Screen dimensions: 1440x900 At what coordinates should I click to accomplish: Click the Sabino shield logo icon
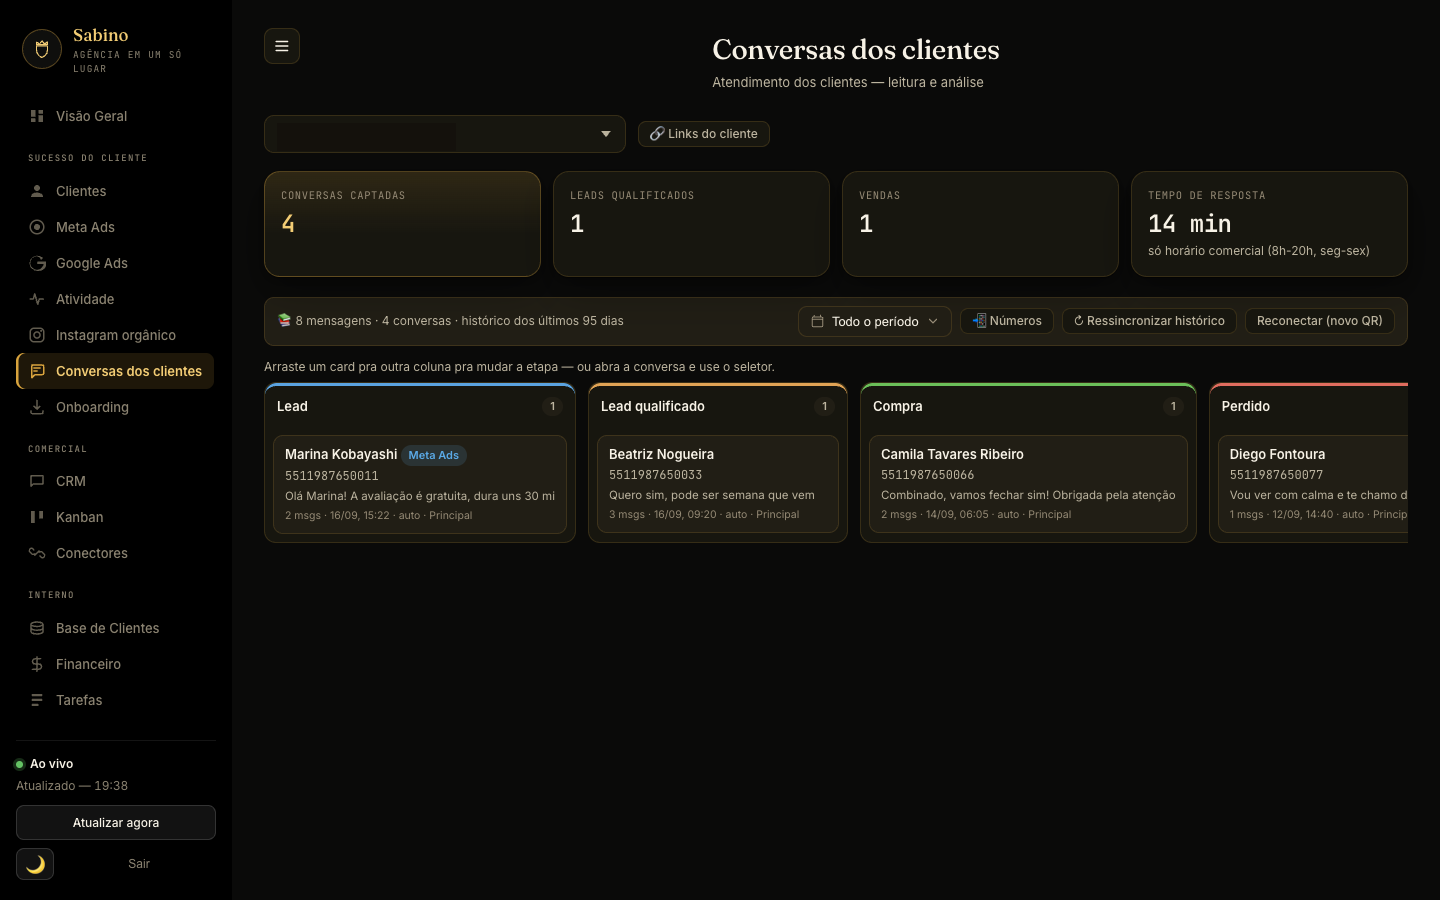click(x=42, y=49)
